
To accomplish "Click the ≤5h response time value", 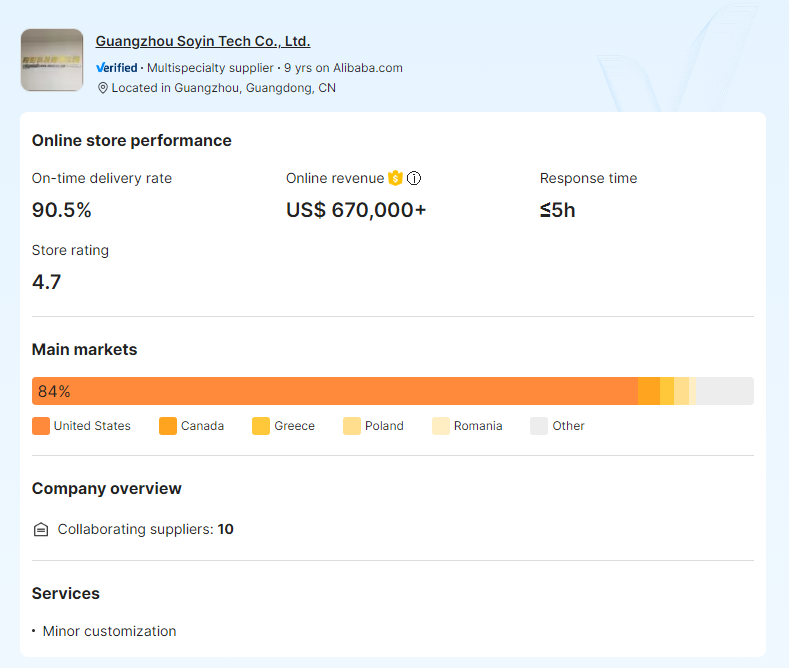I will [x=558, y=210].
